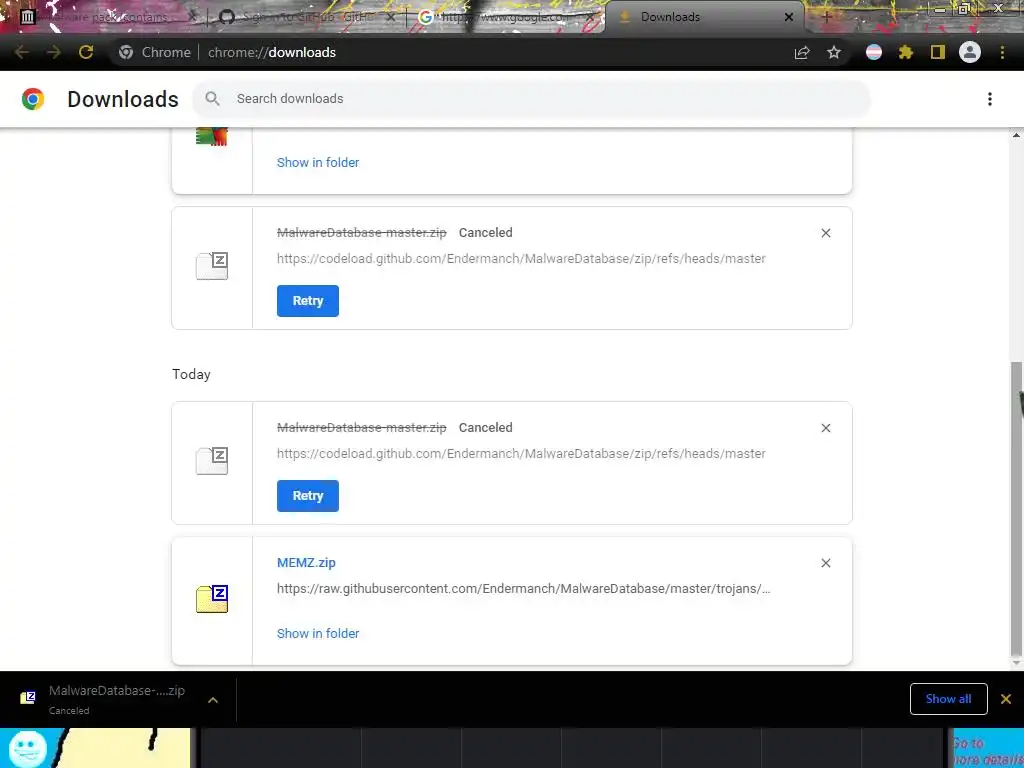Click the scrollbar down arrow

(x=1016, y=664)
